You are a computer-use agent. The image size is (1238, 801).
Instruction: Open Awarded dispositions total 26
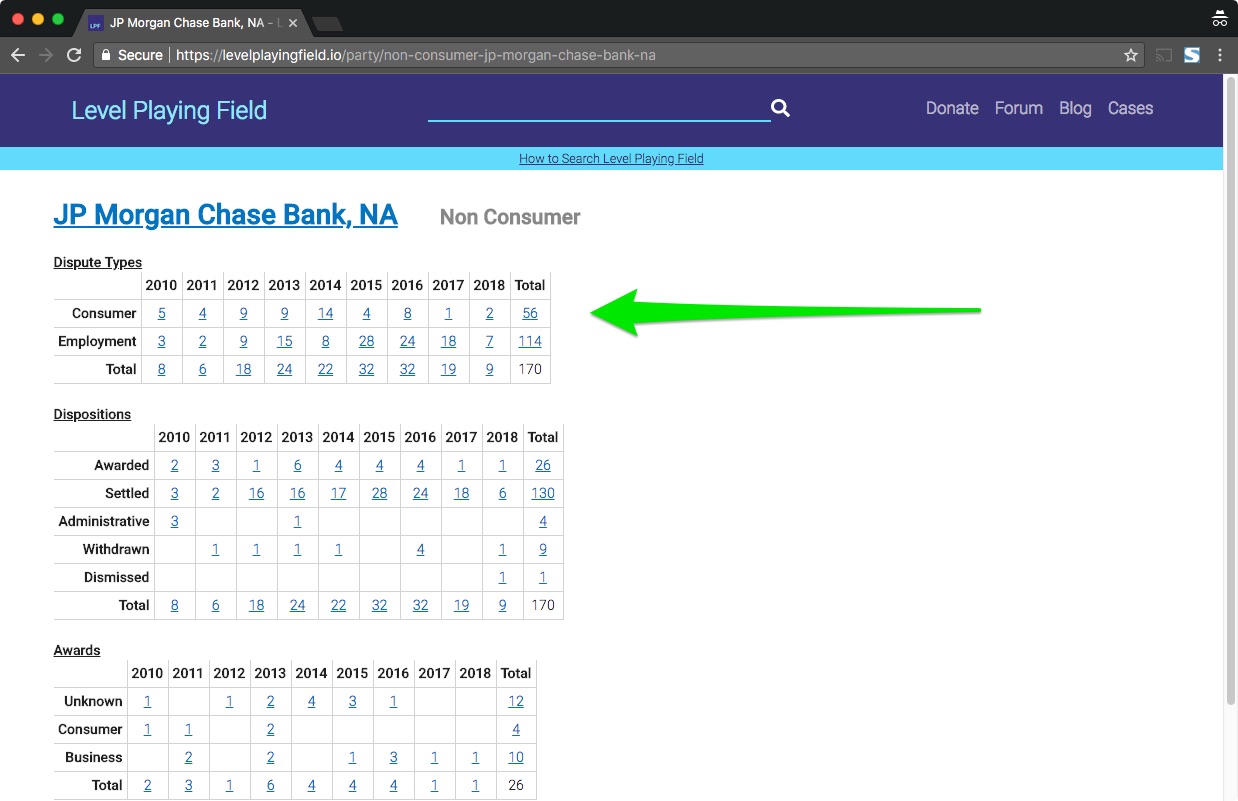(x=543, y=465)
